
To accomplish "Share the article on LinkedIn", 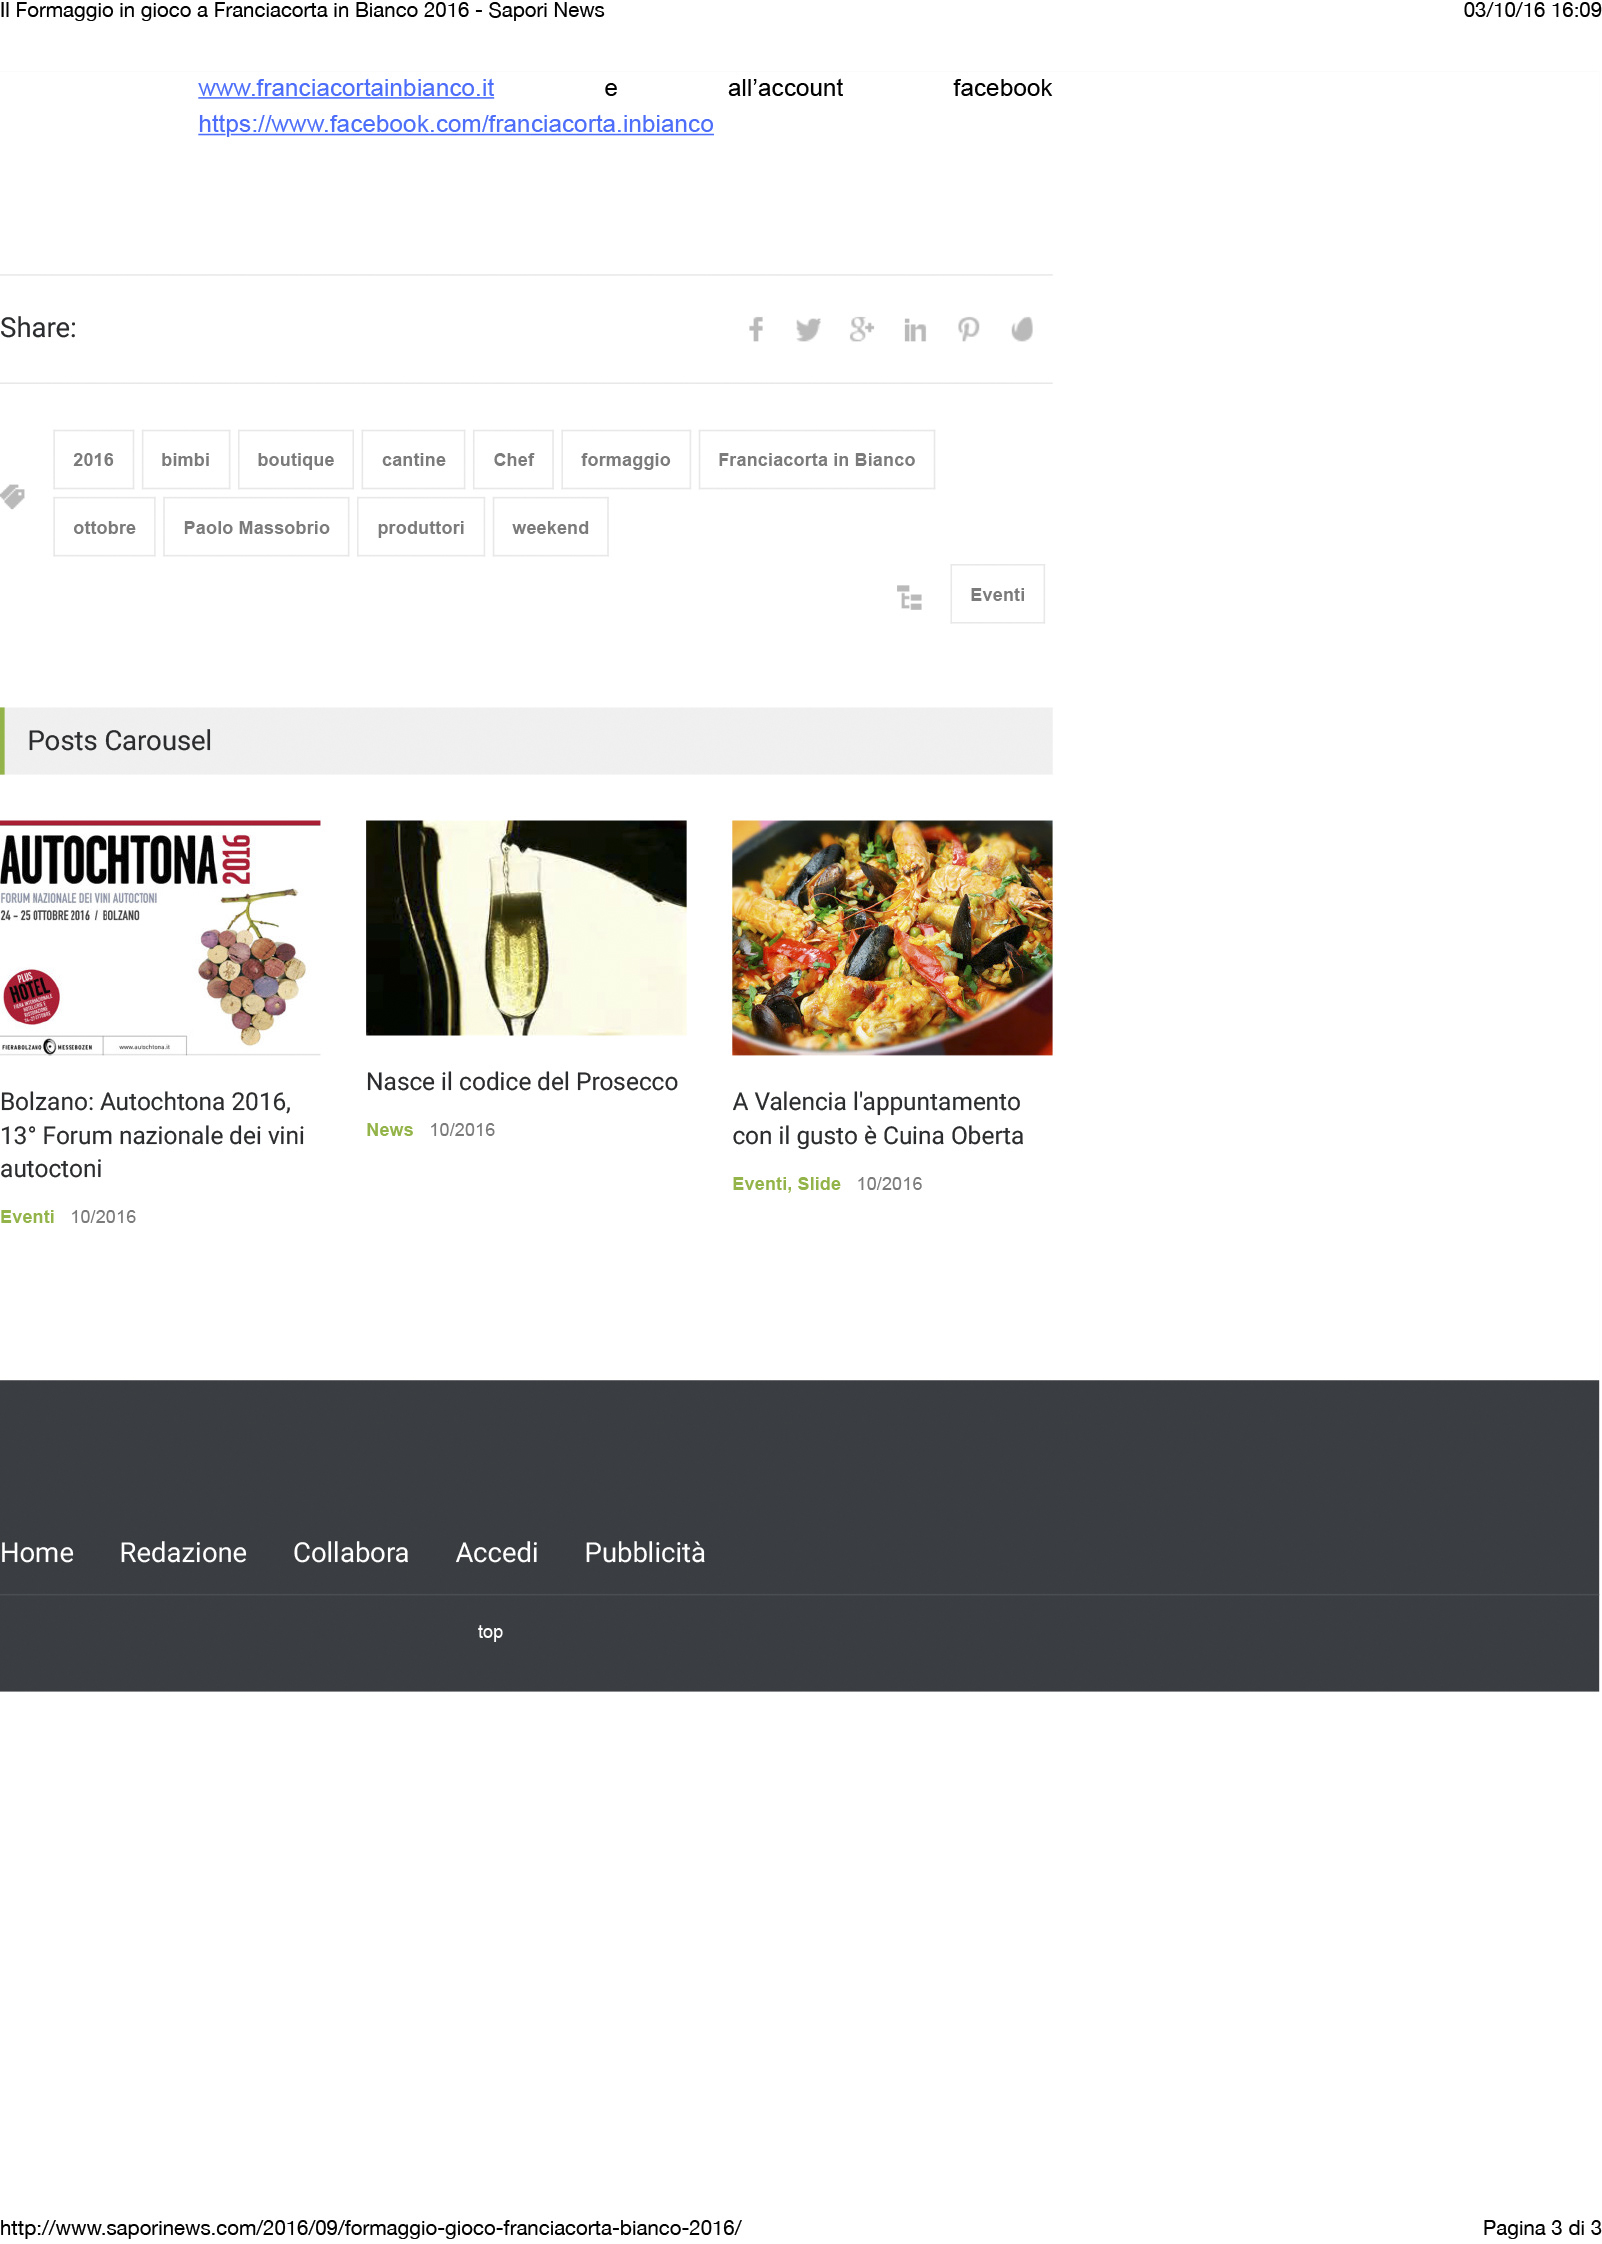I will pos(914,330).
